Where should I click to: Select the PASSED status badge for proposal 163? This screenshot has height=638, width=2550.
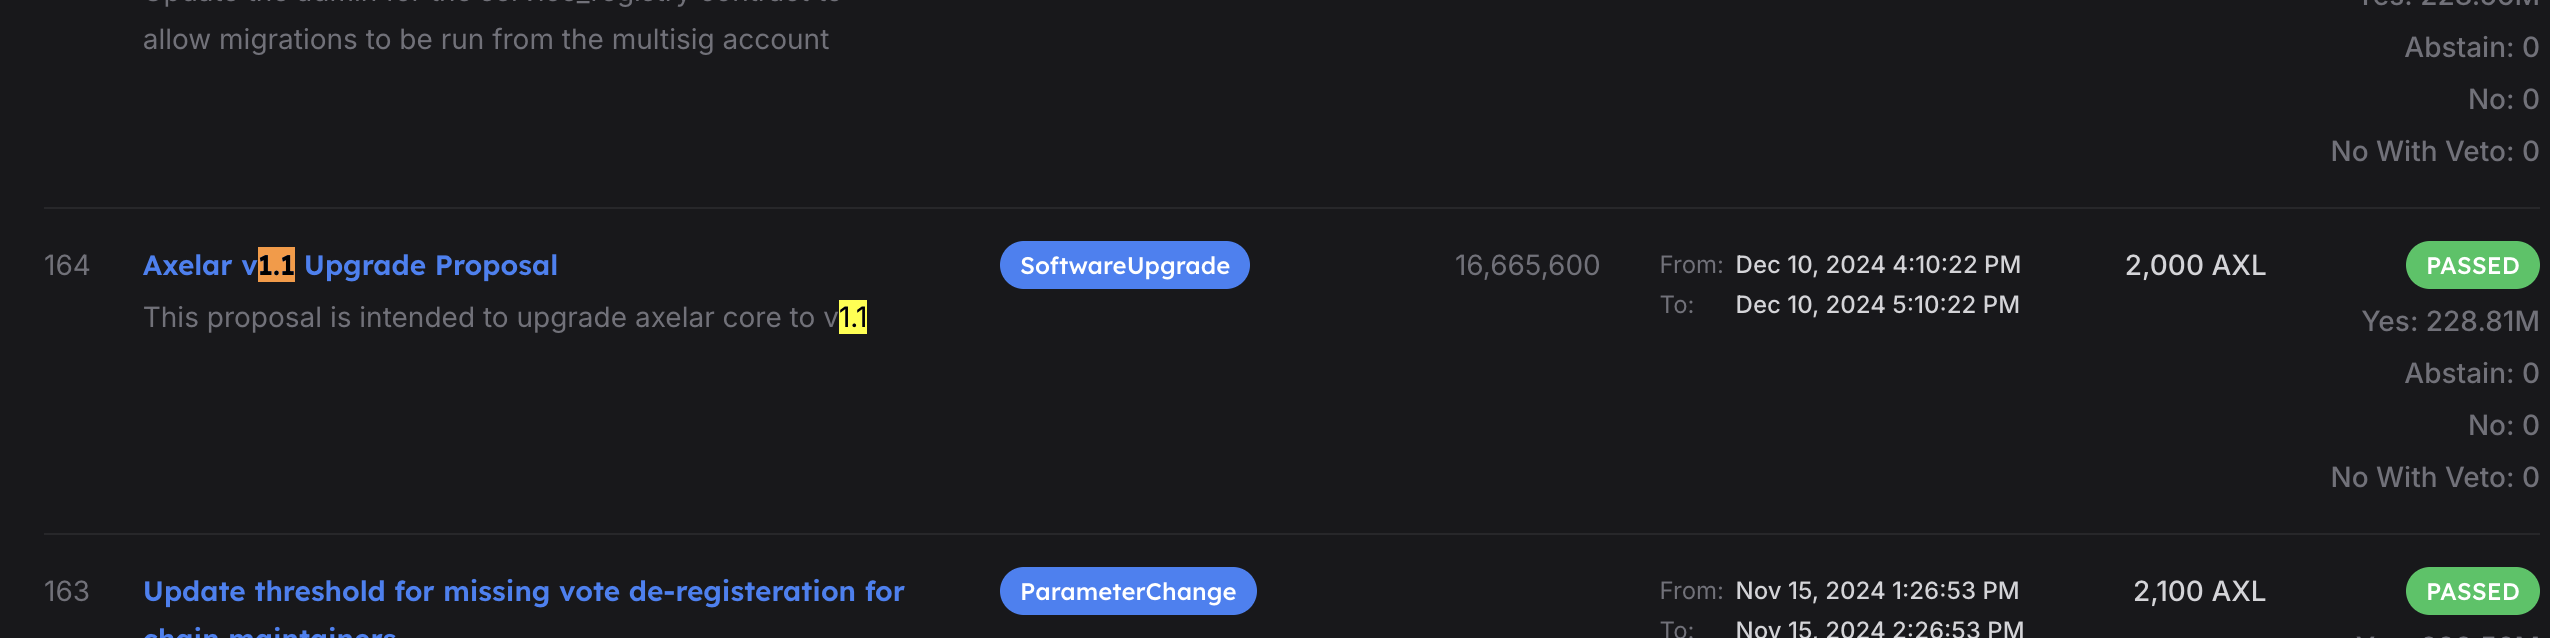pos(2472,591)
